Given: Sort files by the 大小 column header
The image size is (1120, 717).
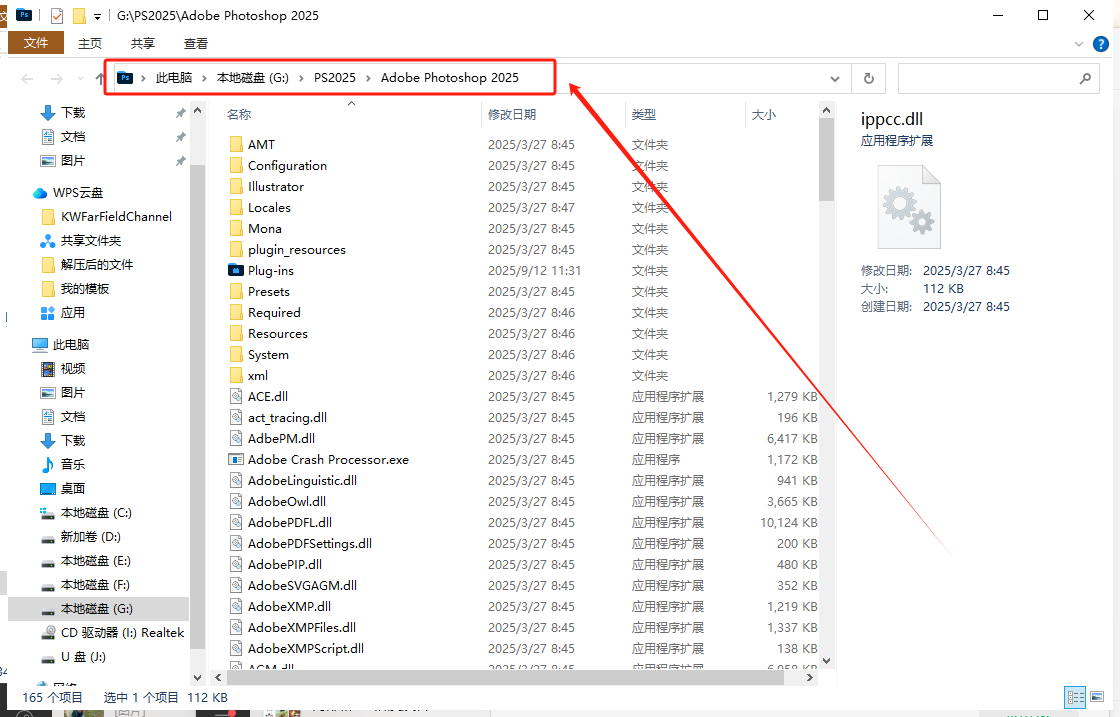Looking at the screenshot, I should [x=764, y=114].
